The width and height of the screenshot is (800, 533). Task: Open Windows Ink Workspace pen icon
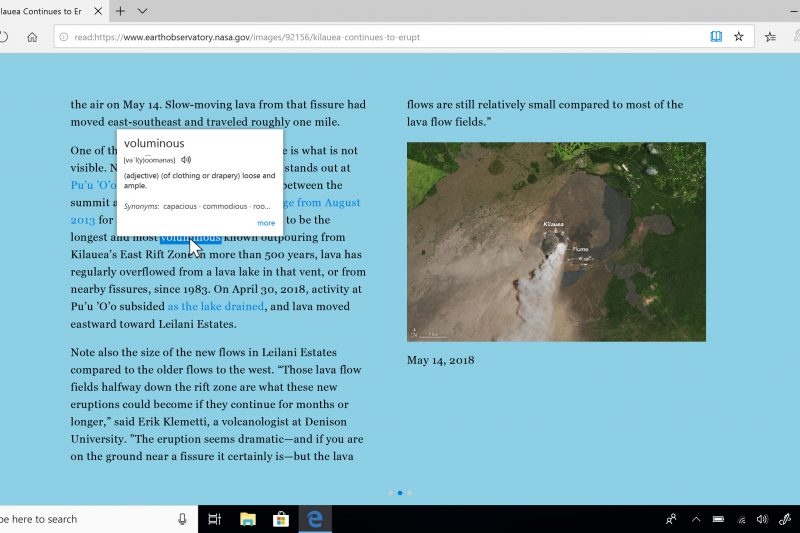[x=785, y=519]
